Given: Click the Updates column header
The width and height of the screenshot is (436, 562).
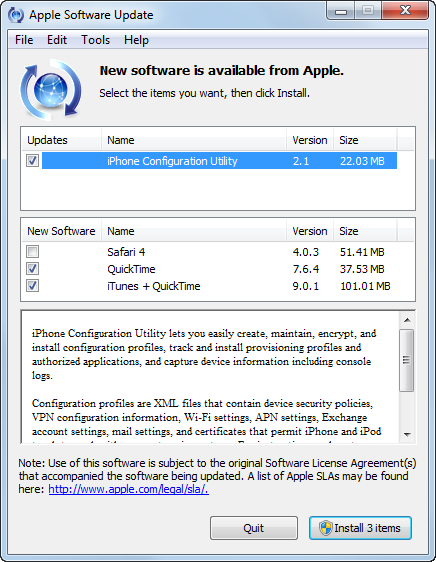Looking at the screenshot, I should [61, 140].
